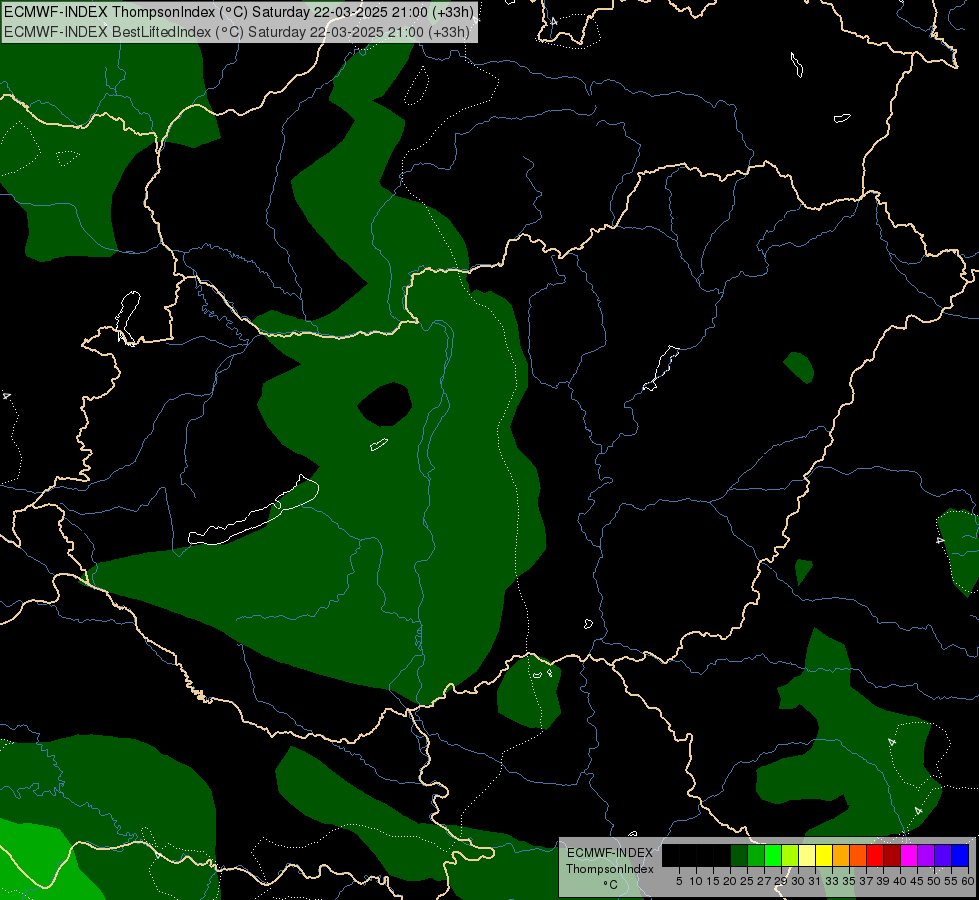
Task: Click the '50' tick label in legend
Action: click(x=934, y=881)
